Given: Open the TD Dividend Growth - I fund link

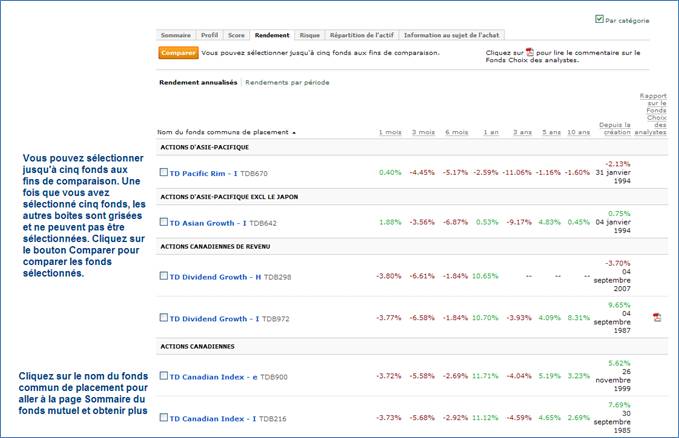Looking at the screenshot, I should point(207,319).
